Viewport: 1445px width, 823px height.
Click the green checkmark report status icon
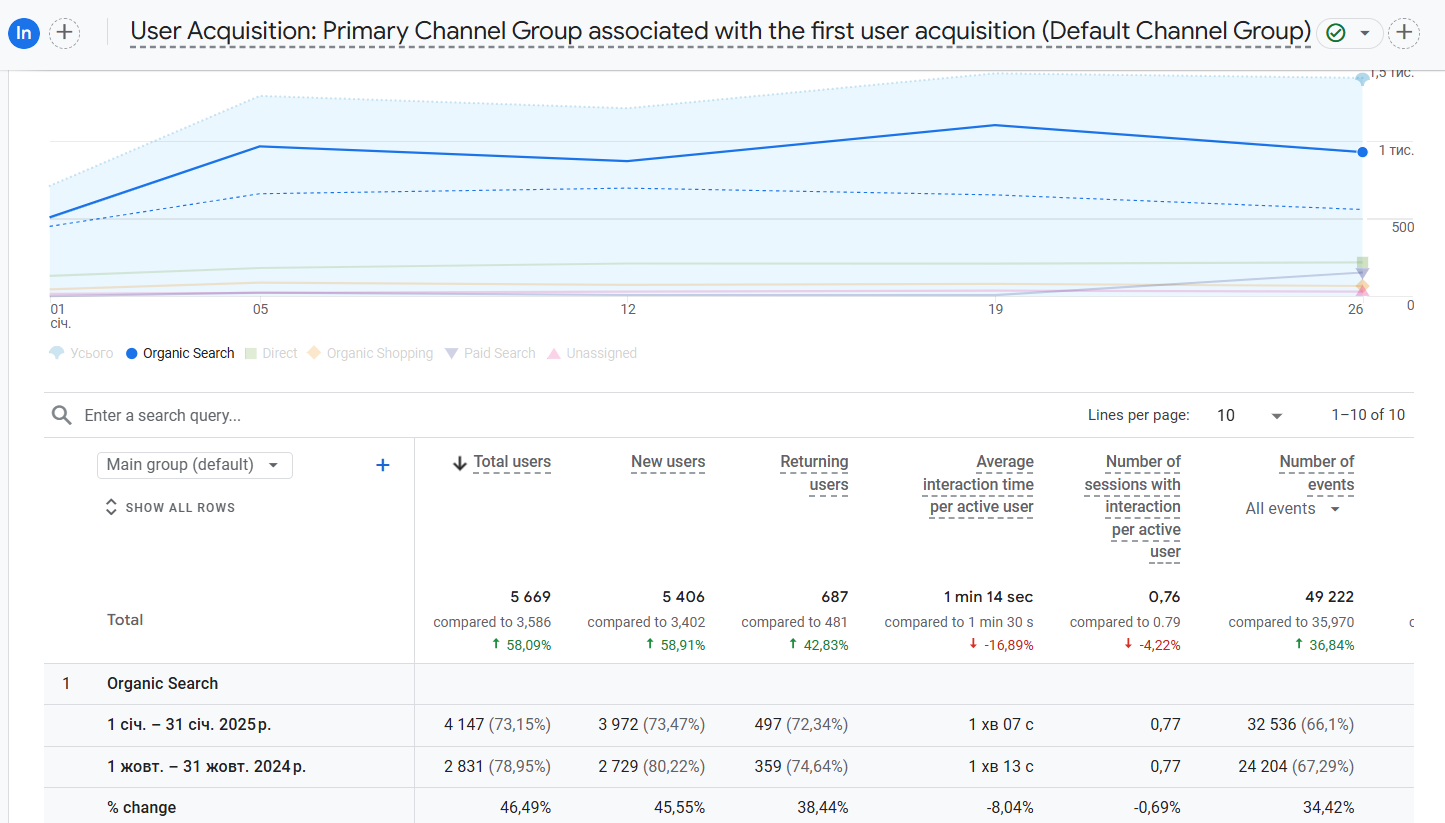[x=1335, y=33]
